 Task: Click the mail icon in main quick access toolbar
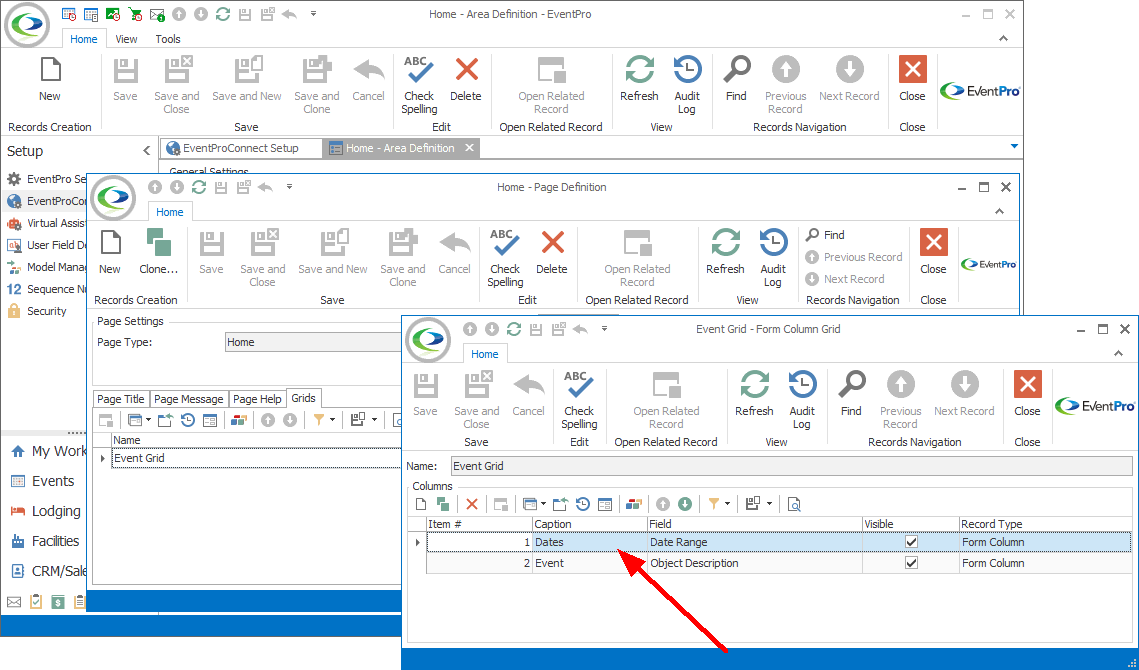[157, 14]
